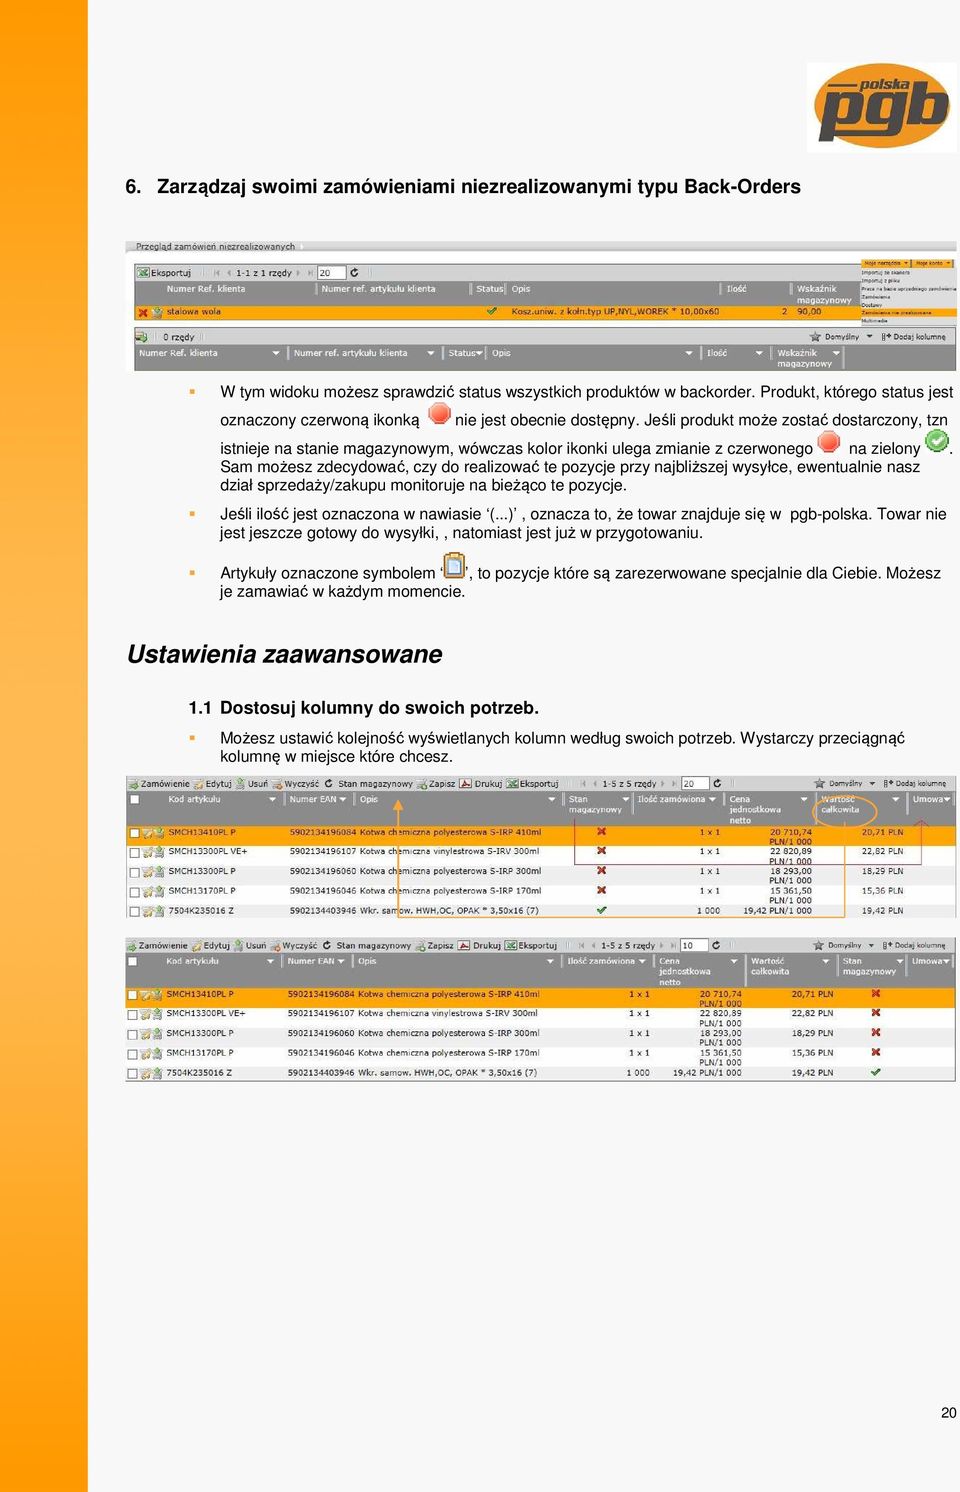Click Wyczyść in the toolbar of the 20-rows grid
The image size is (960, 1492).
click(x=295, y=784)
